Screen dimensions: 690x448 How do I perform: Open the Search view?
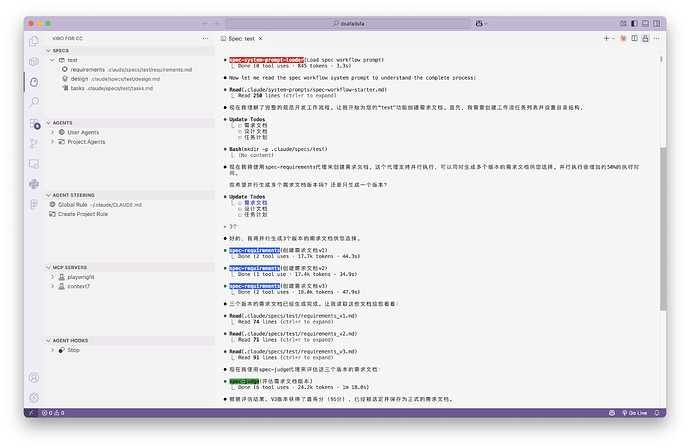[x=34, y=102]
